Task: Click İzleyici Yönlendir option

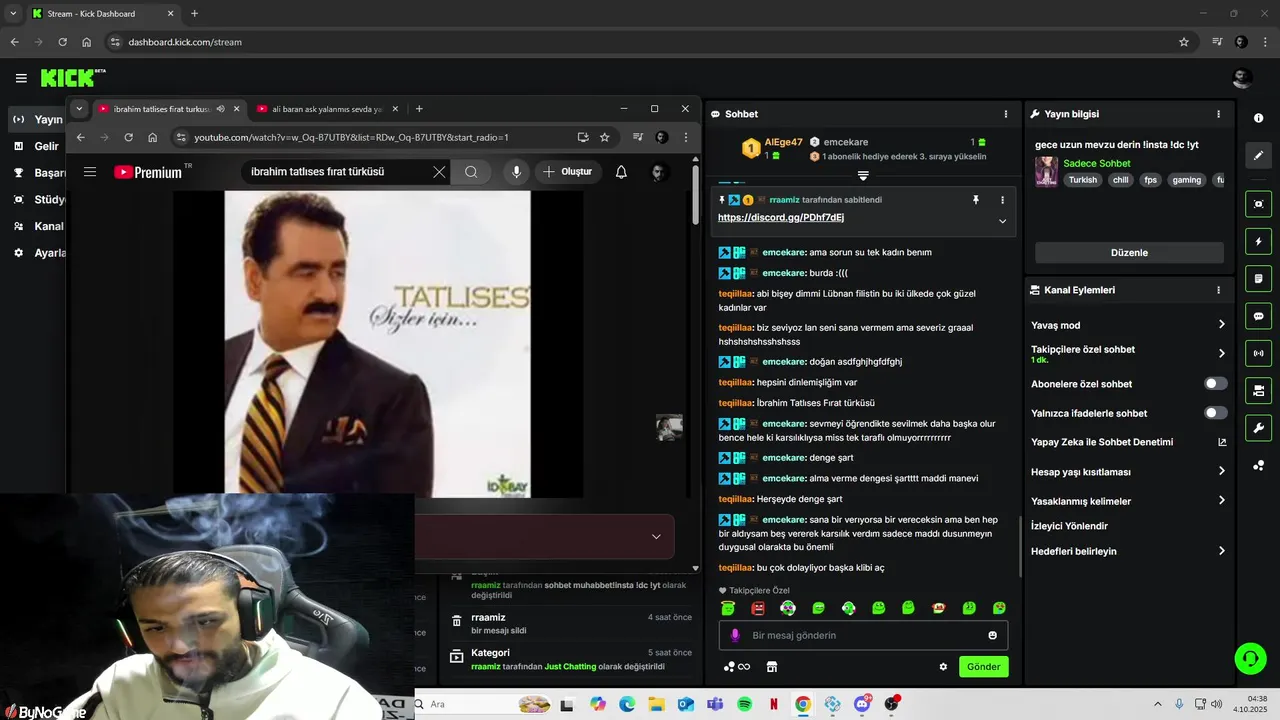Action: 1069,526
